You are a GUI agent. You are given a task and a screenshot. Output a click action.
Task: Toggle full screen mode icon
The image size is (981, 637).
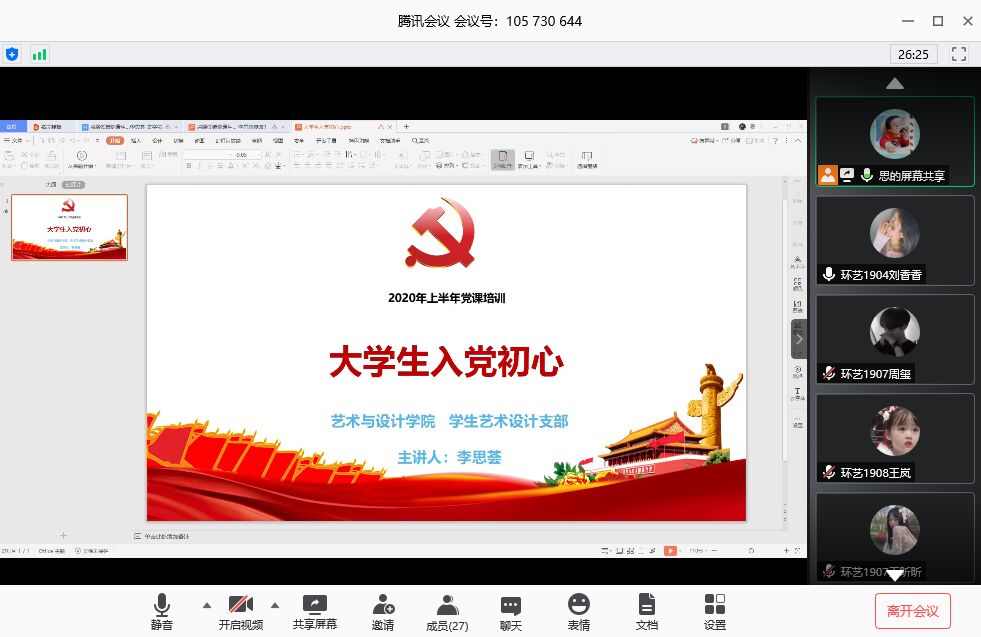pyautogui.click(x=958, y=54)
